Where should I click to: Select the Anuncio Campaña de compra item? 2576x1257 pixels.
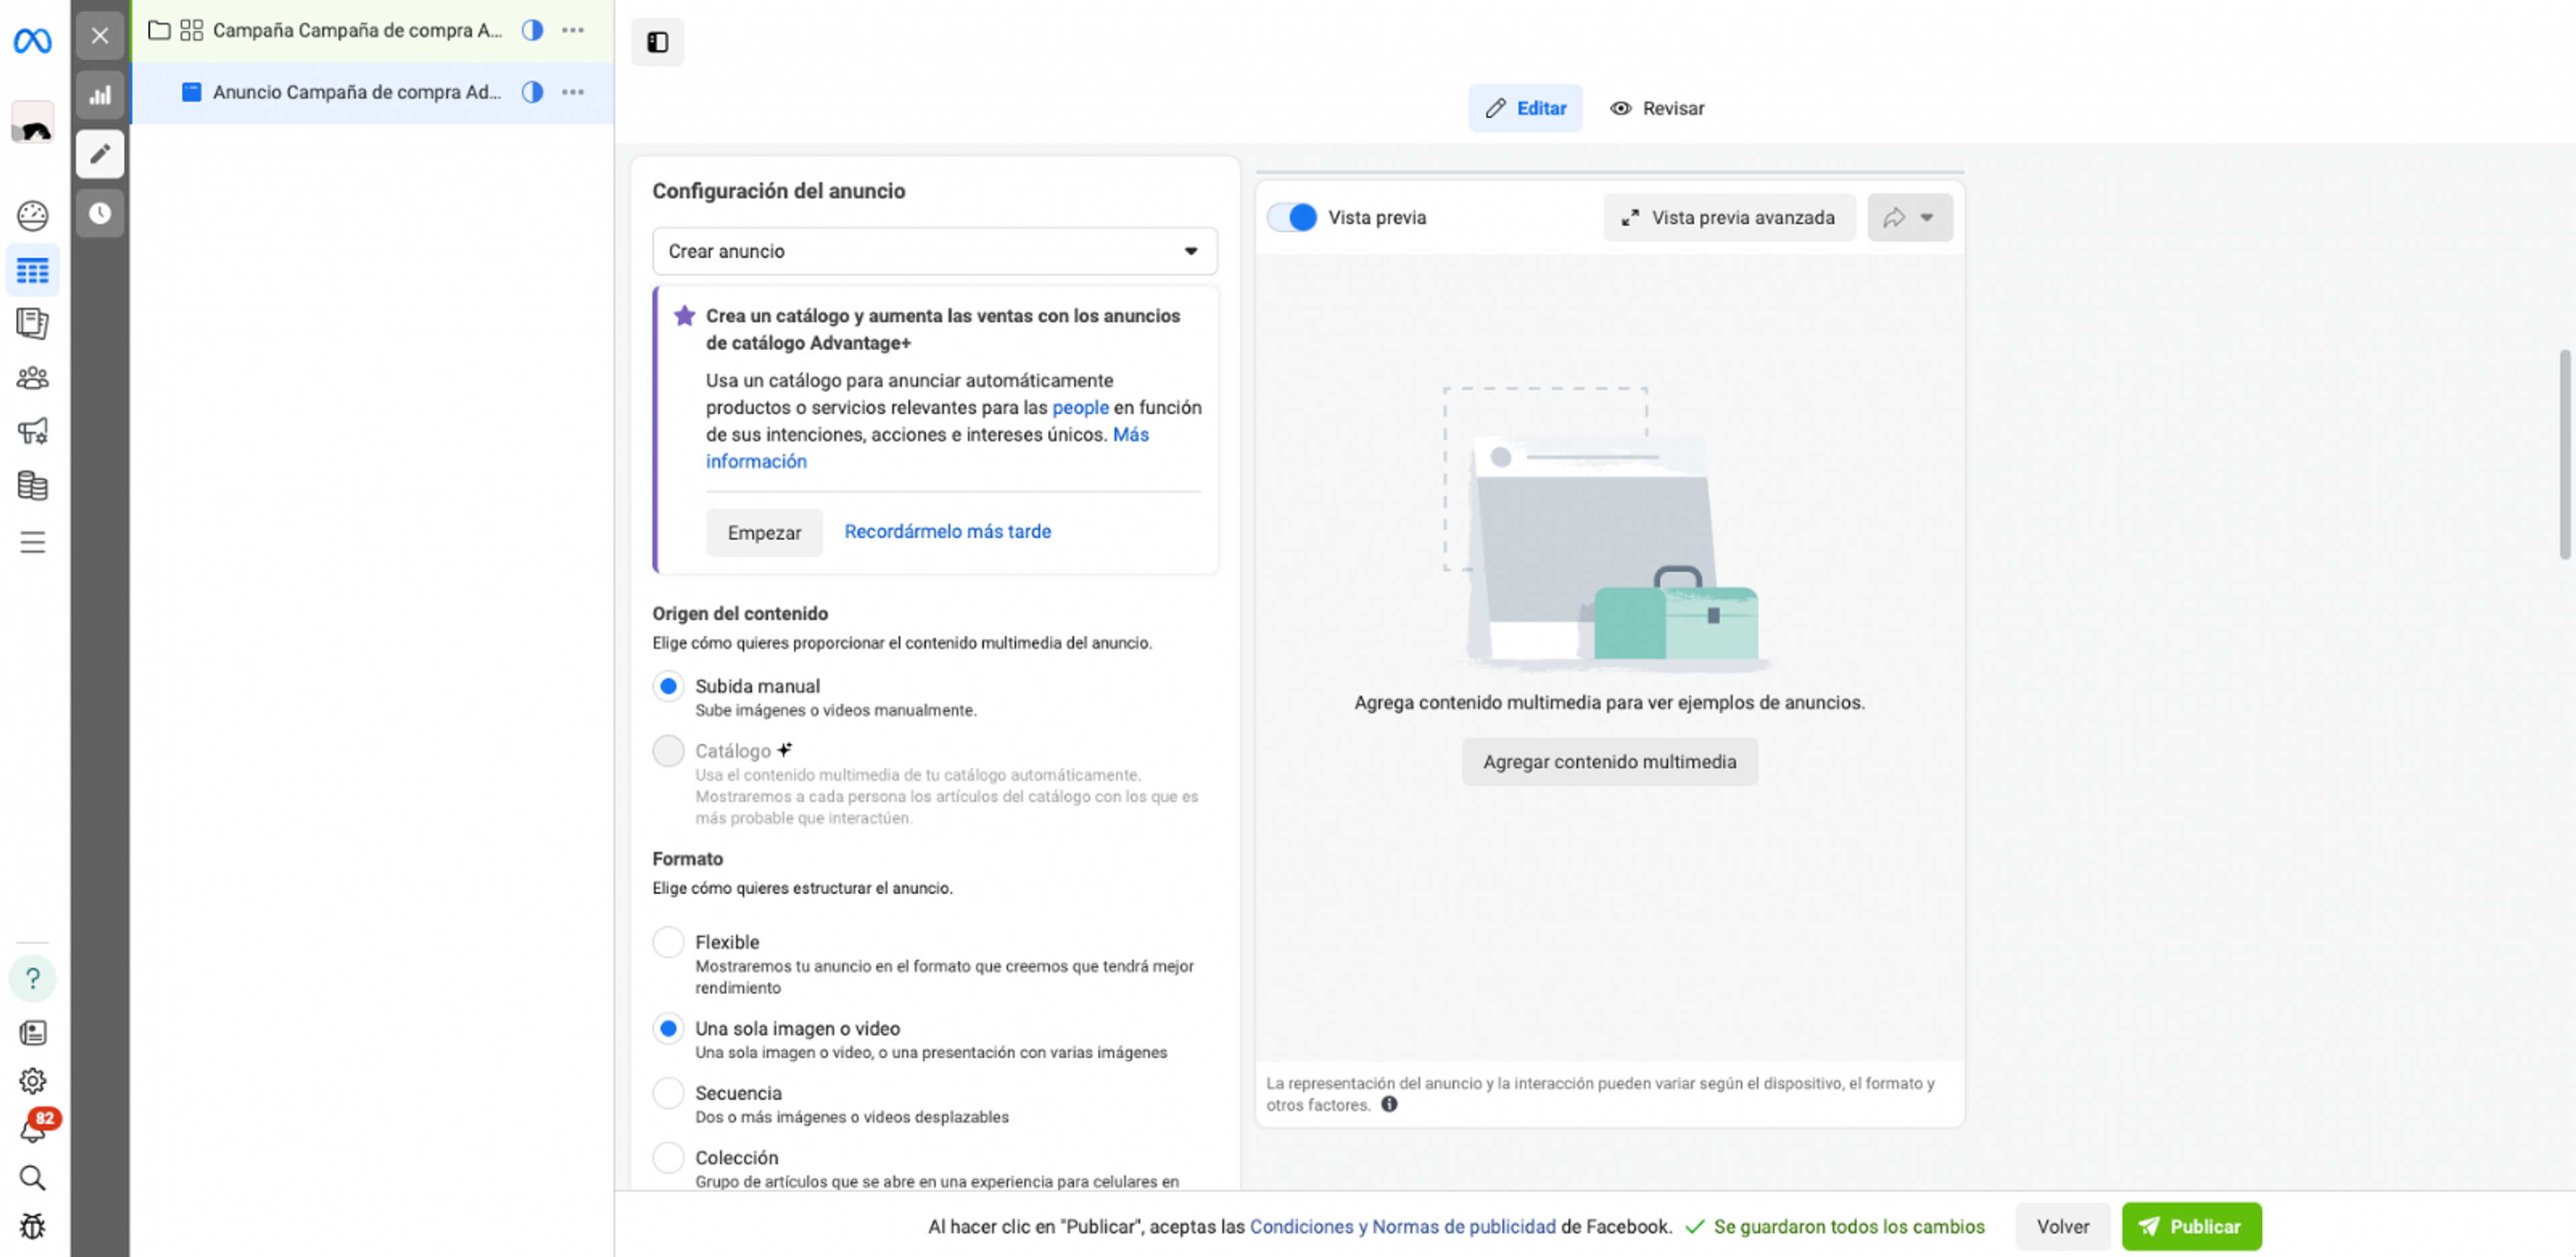click(357, 92)
